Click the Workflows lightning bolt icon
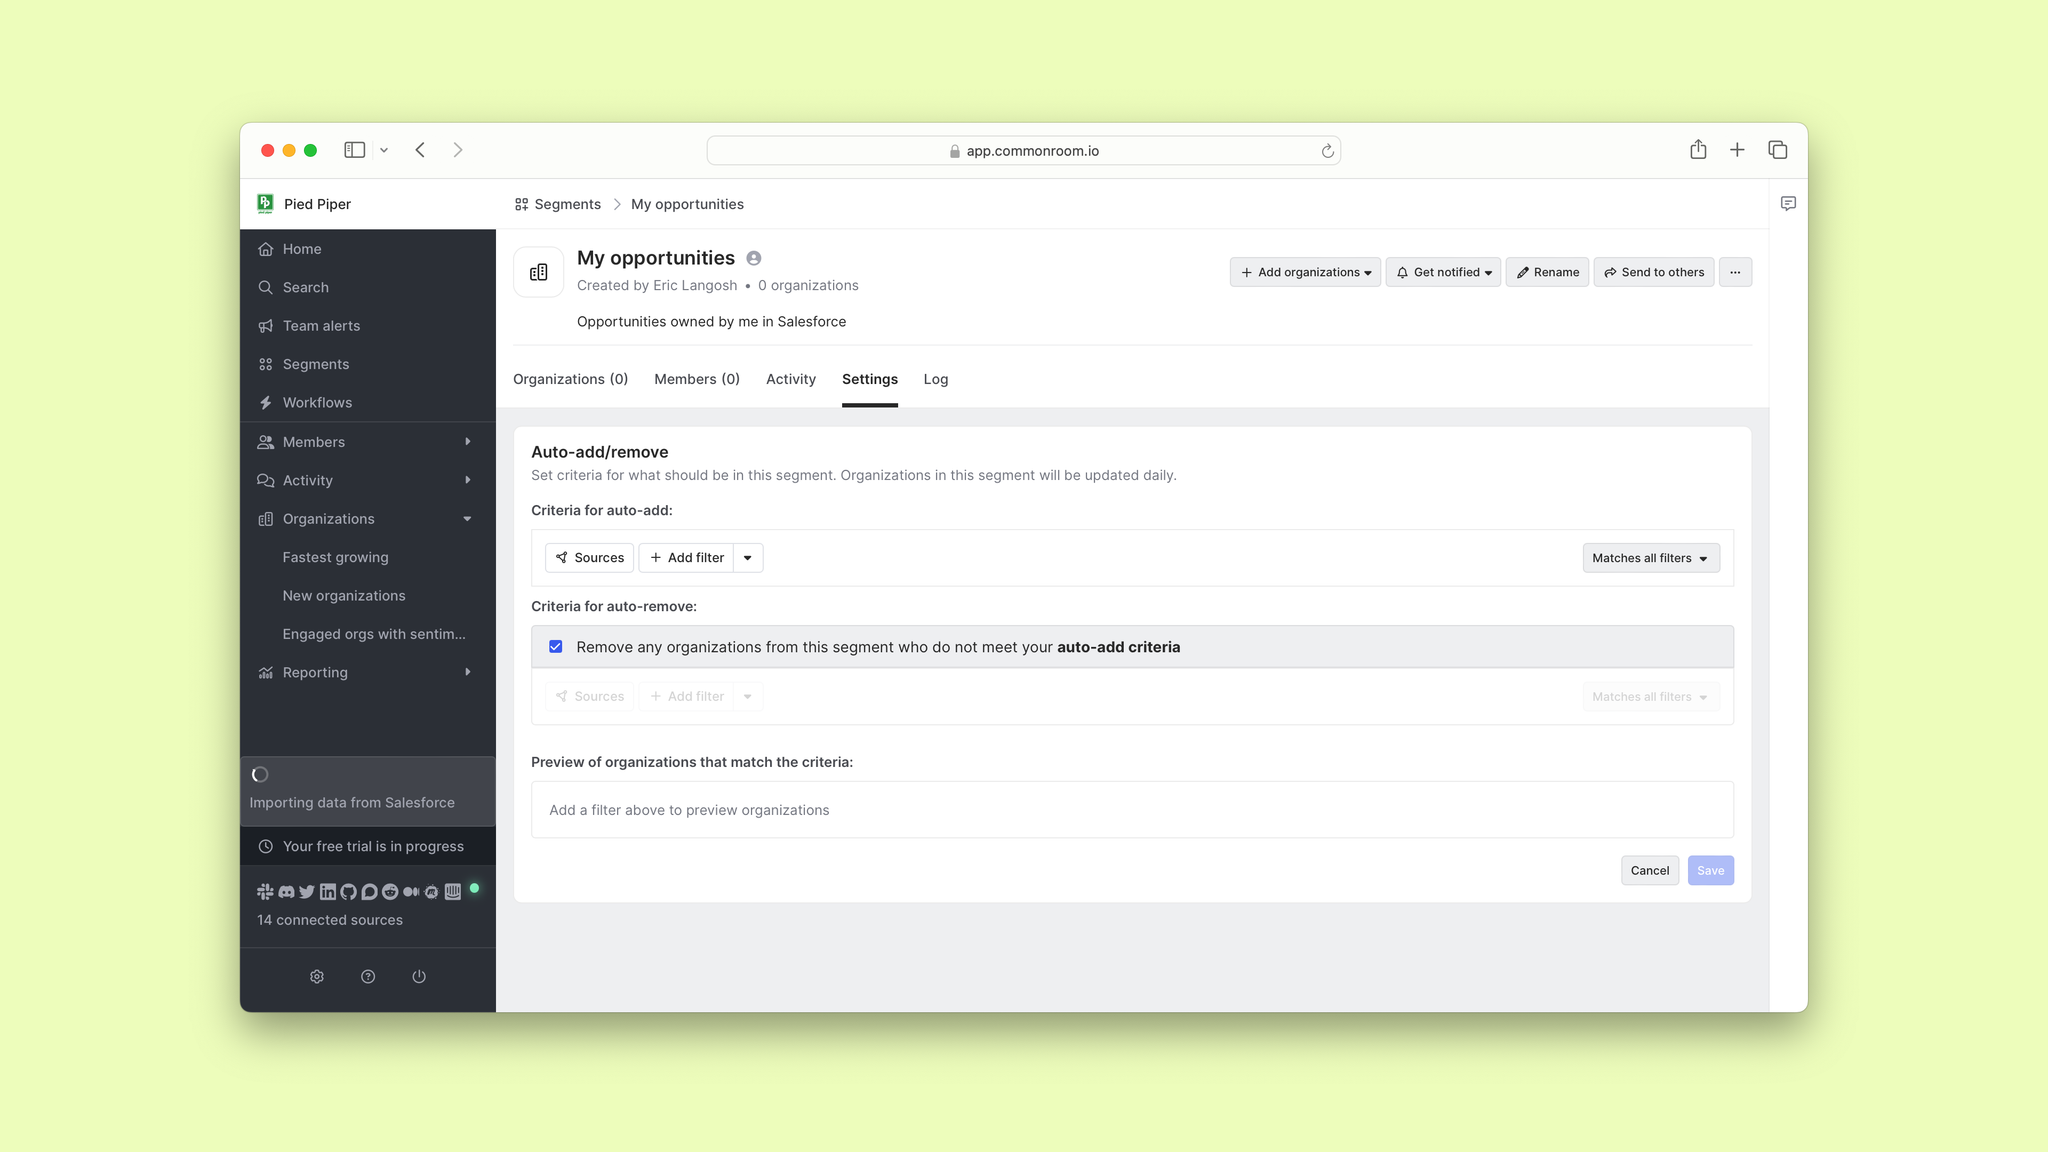Viewport: 2048px width, 1152px height. [x=266, y=403]
